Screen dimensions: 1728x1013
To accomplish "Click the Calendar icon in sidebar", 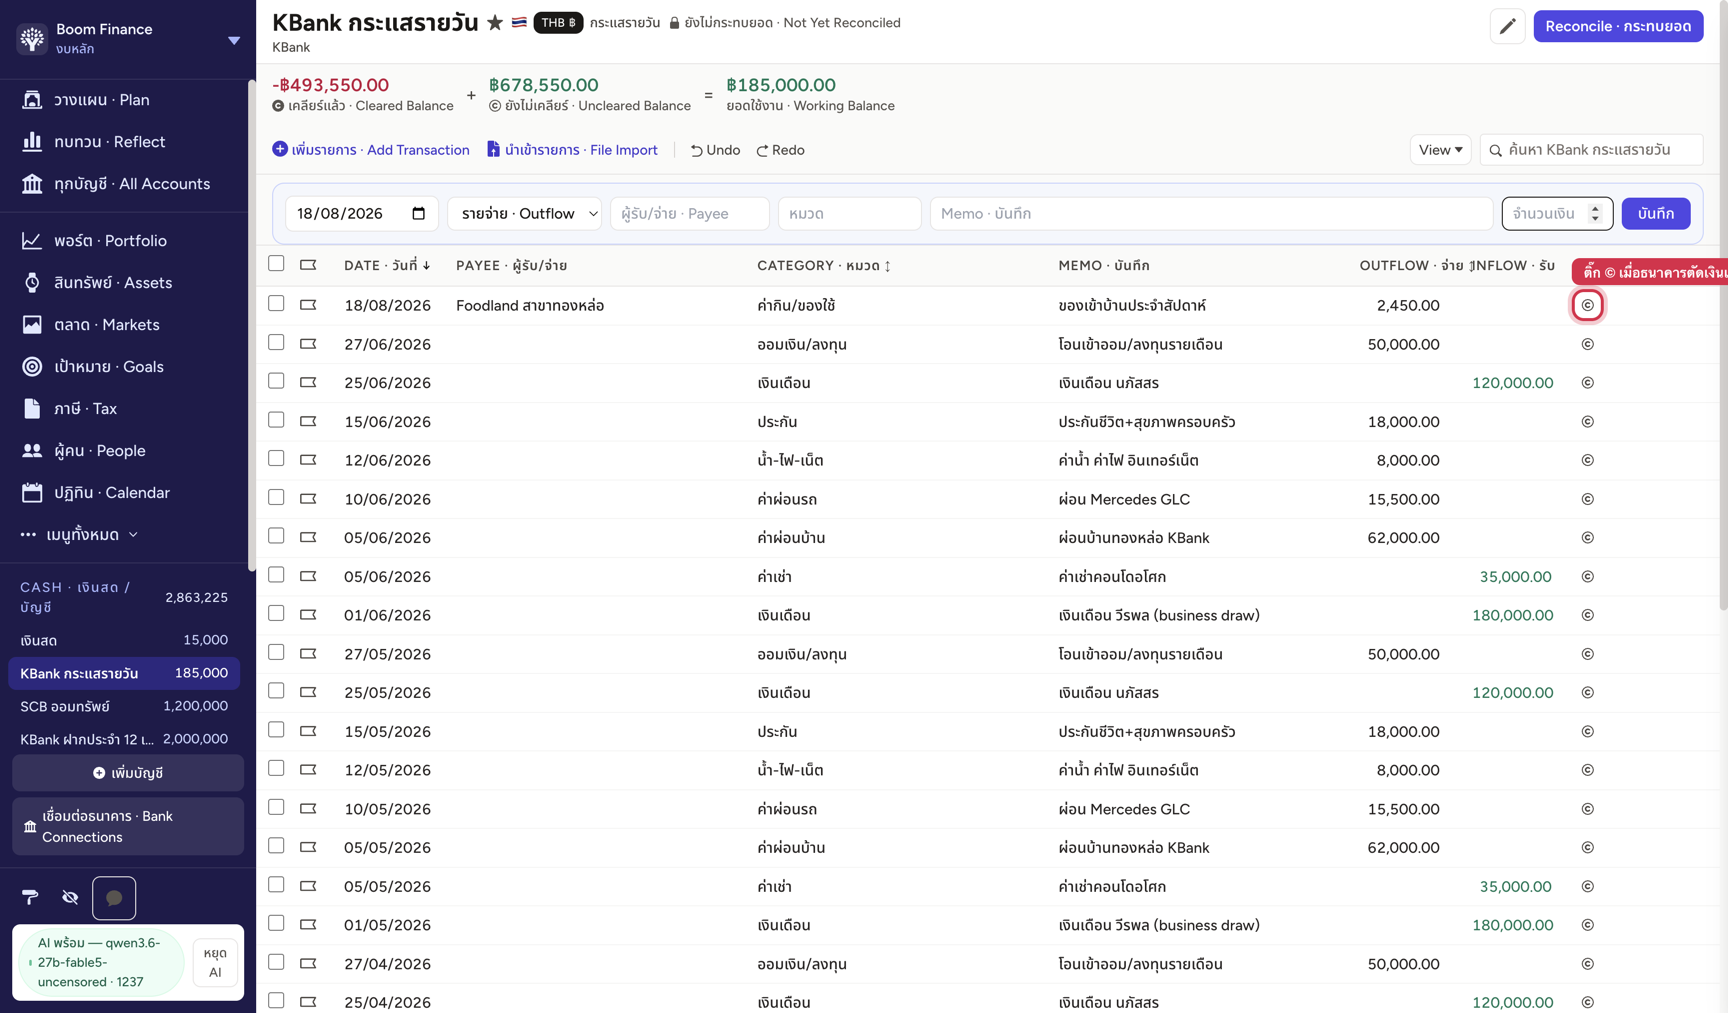I will tap(32, 493).
